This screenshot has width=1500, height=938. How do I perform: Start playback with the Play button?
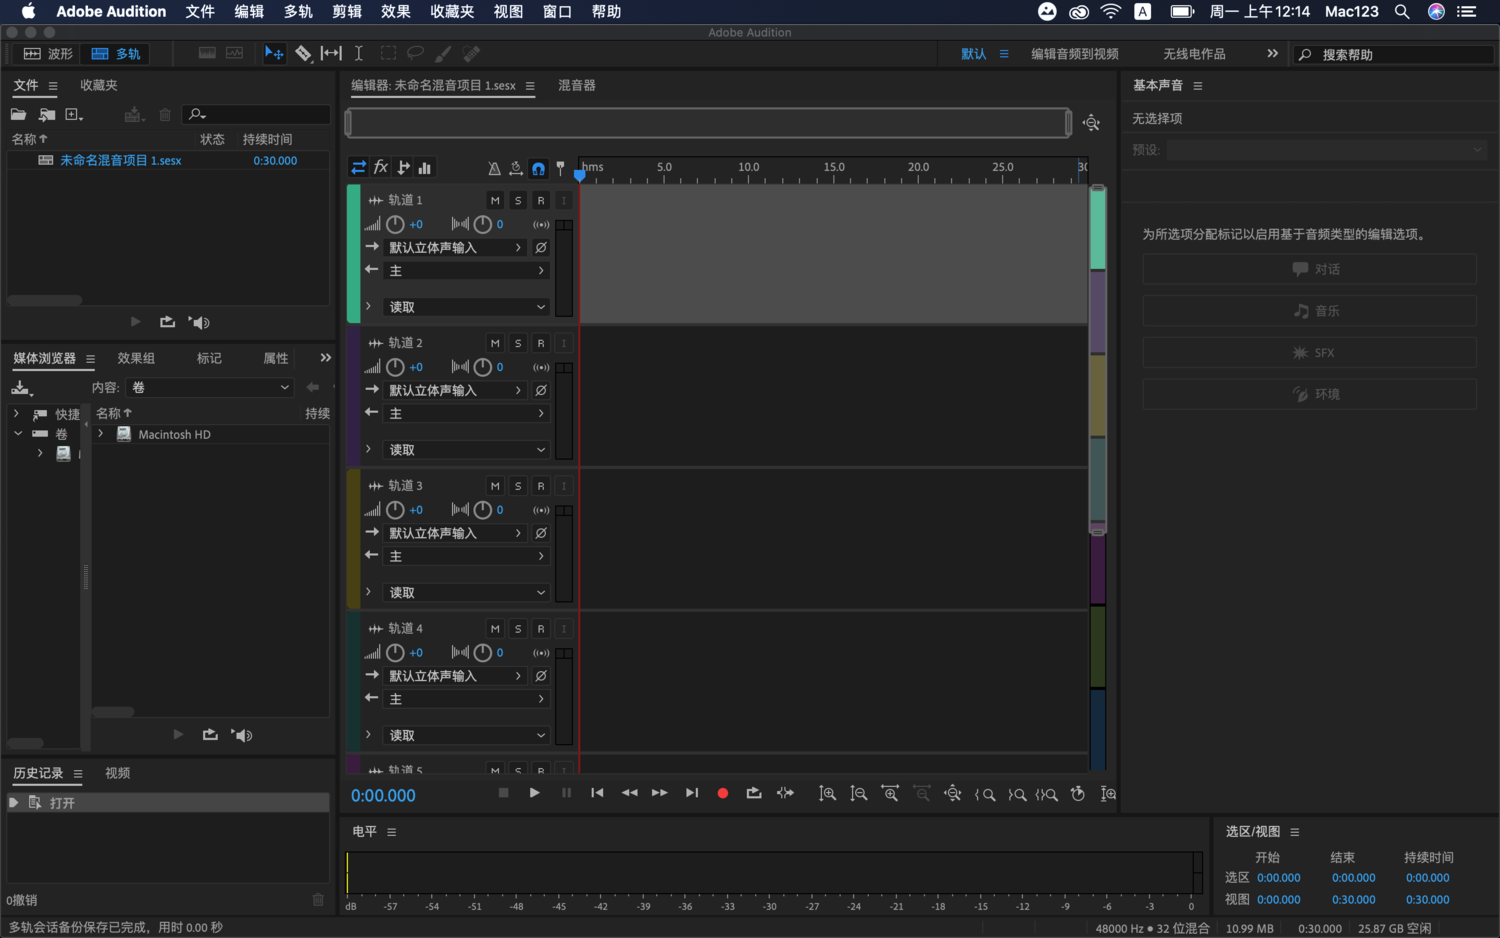535,793
